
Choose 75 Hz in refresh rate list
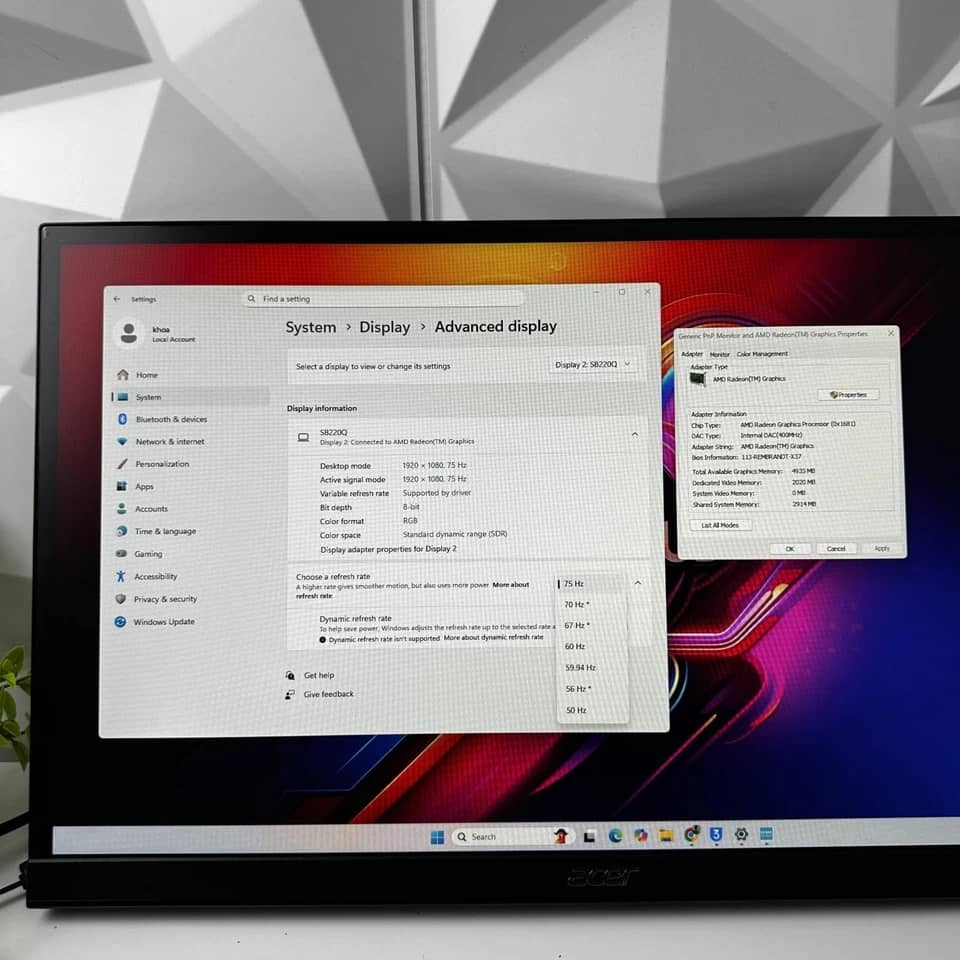point(591,583)
